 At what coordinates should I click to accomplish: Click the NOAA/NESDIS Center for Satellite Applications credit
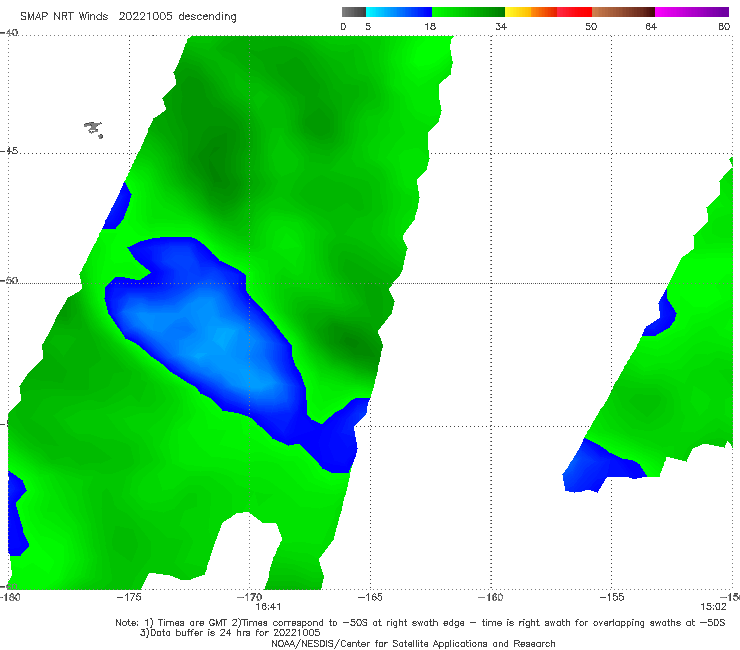[x=413, y=644]
